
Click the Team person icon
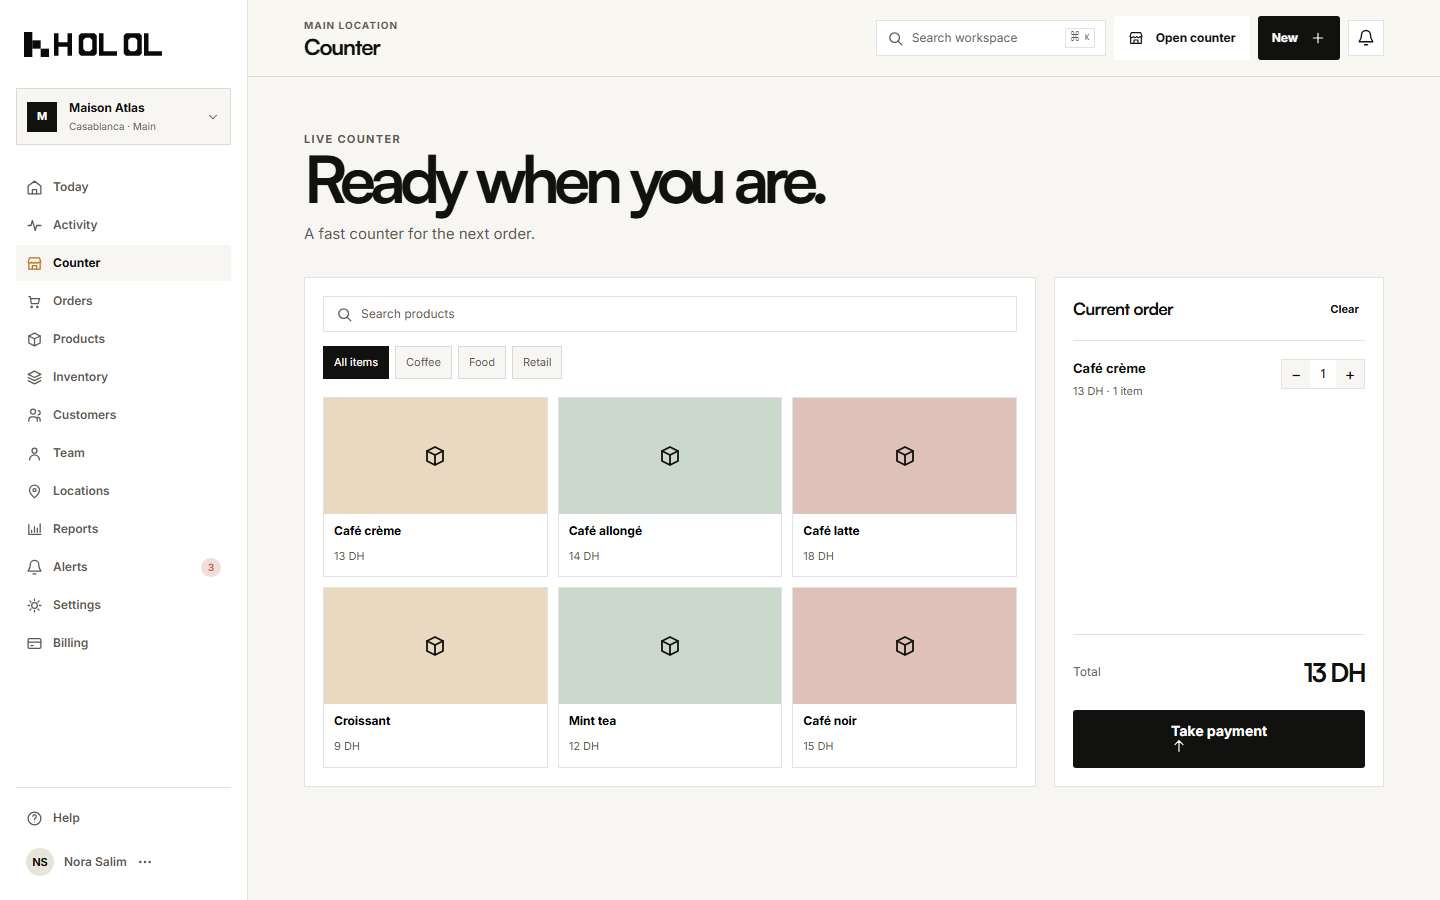click(35, 453)
